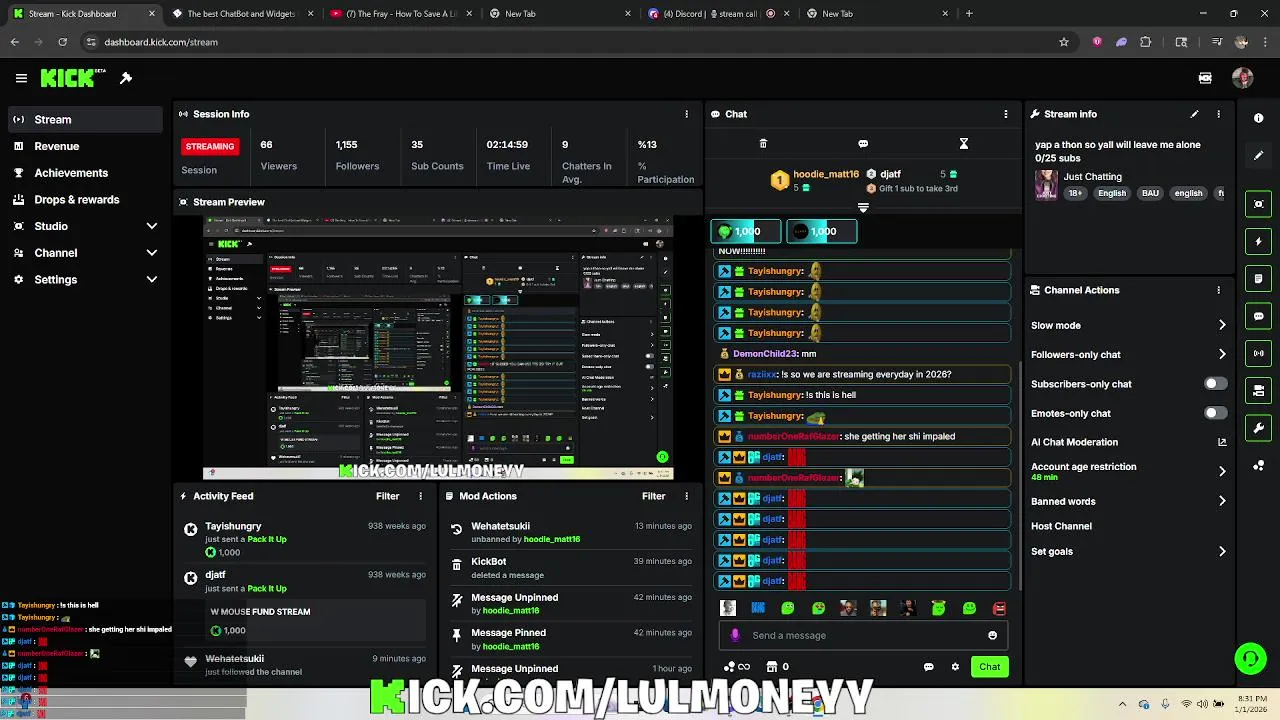Click the second dark 1,000 kicks gift pill
This screenshot has height=720, width=1280.
[821, 231]
